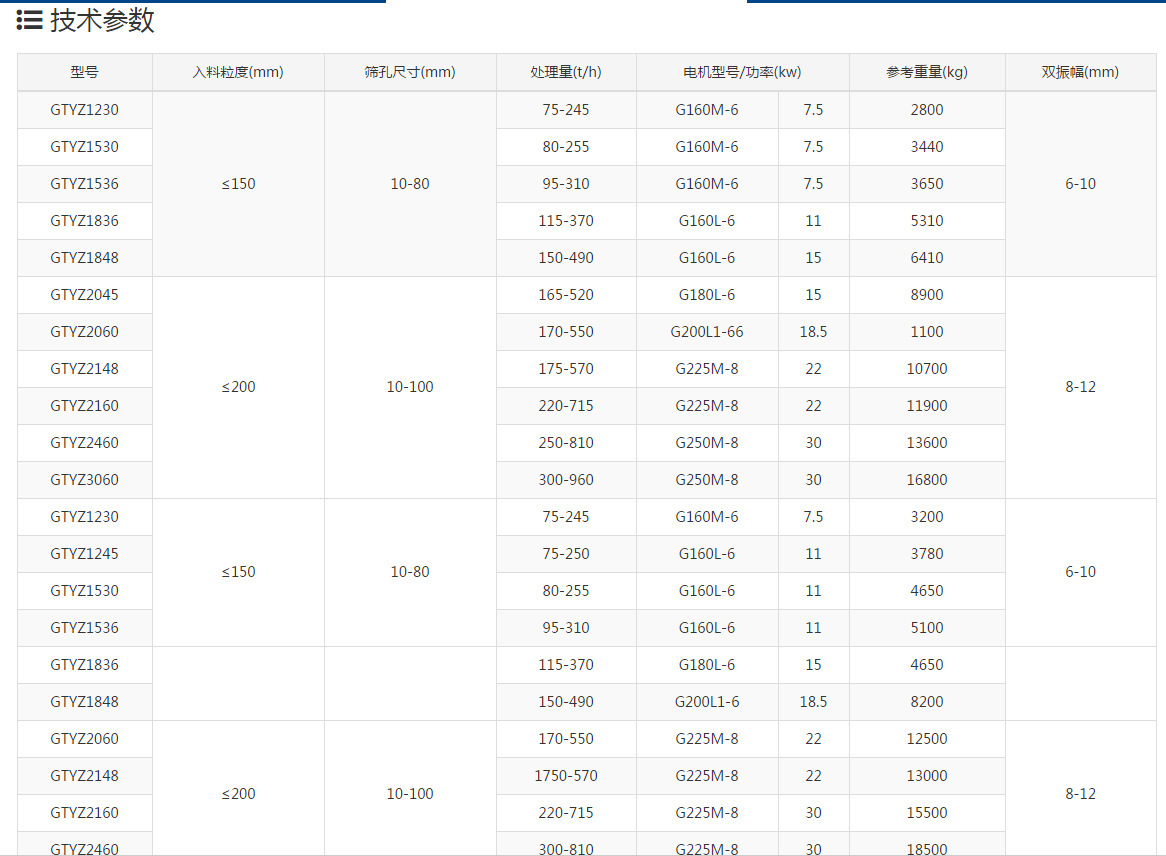Screen dimensions: 1166x856
Task: Select the 电机型号/功率(kw) column header
Action: pos(742,72)
